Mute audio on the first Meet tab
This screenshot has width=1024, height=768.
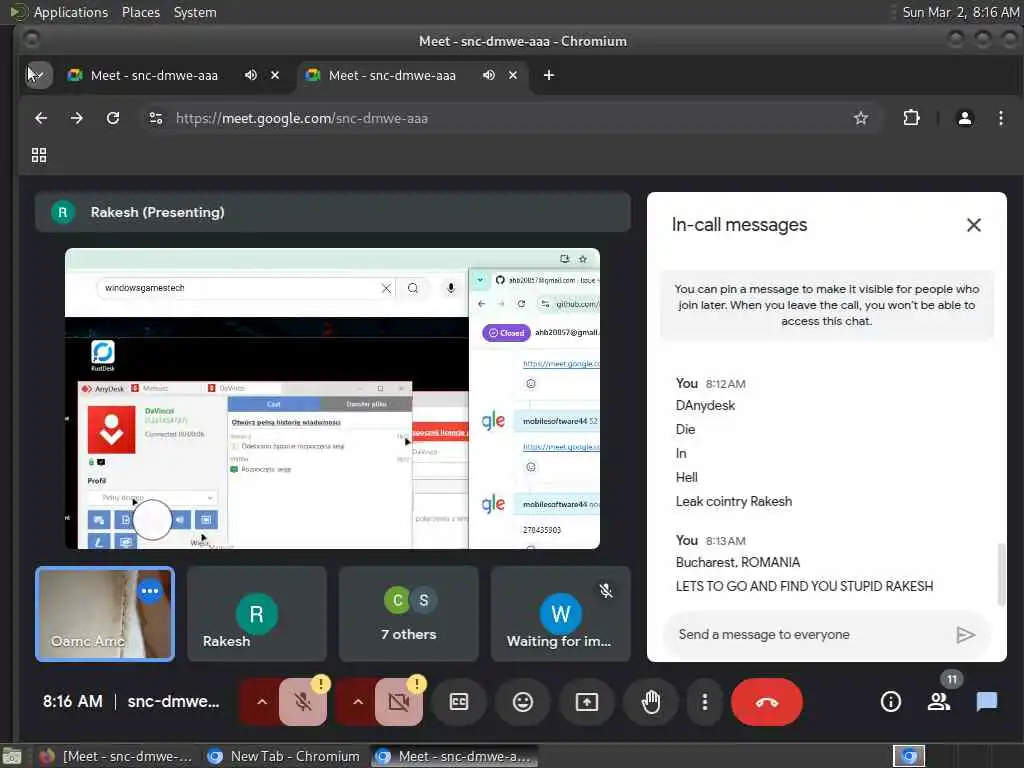pos(251,75)
